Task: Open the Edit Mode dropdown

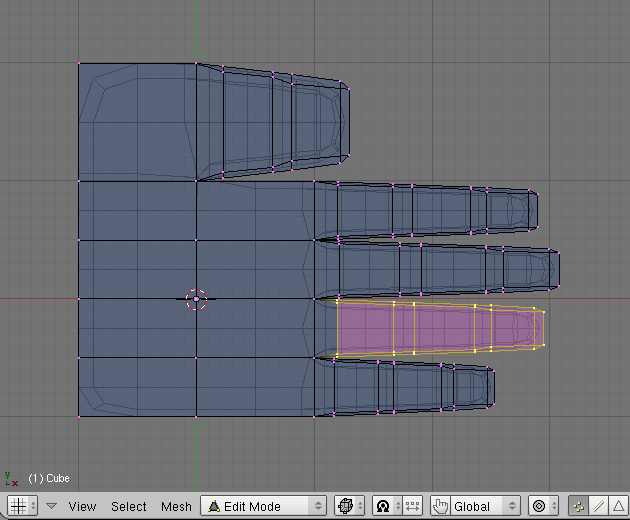Action: click(264, 506)
